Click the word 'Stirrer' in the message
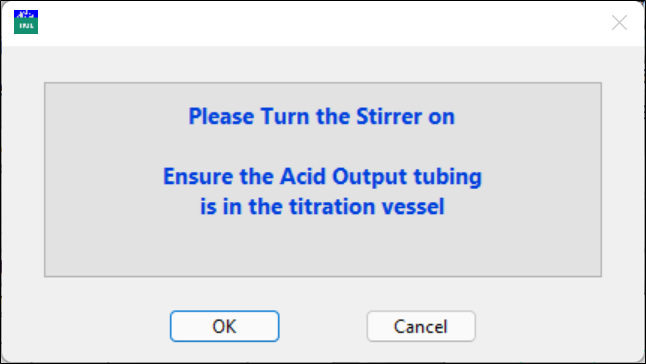646x364 pixels. [x=389, y=117]
